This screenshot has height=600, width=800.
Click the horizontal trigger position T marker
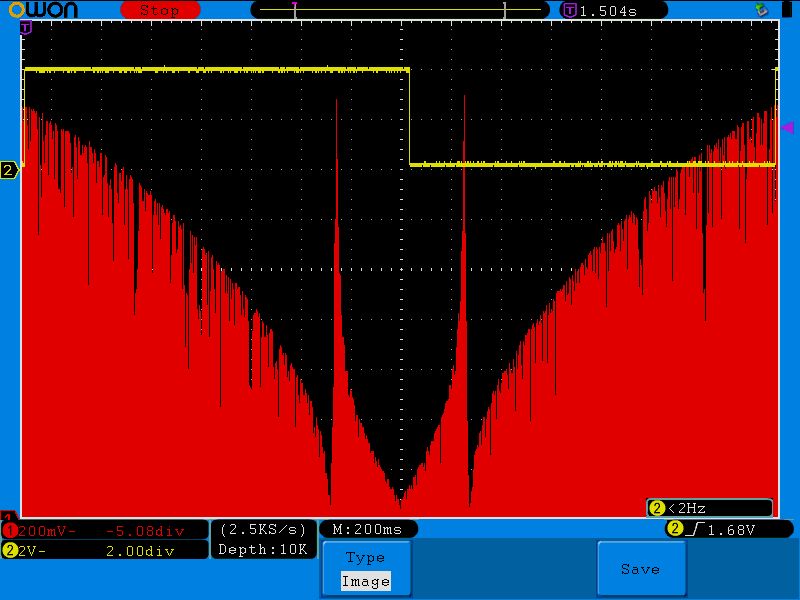(x=26, y=28)
